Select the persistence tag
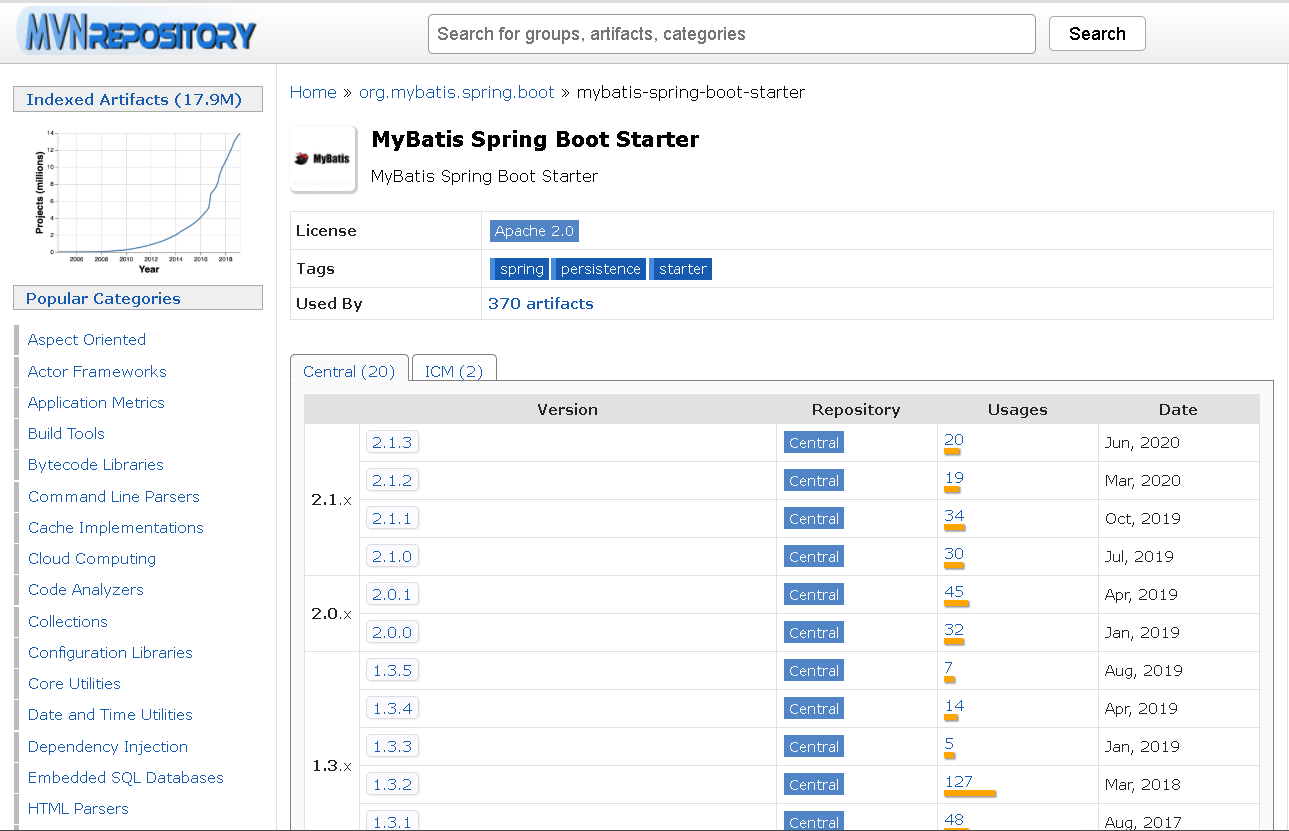Screen dimensions: 1289x831 (599, 269)
